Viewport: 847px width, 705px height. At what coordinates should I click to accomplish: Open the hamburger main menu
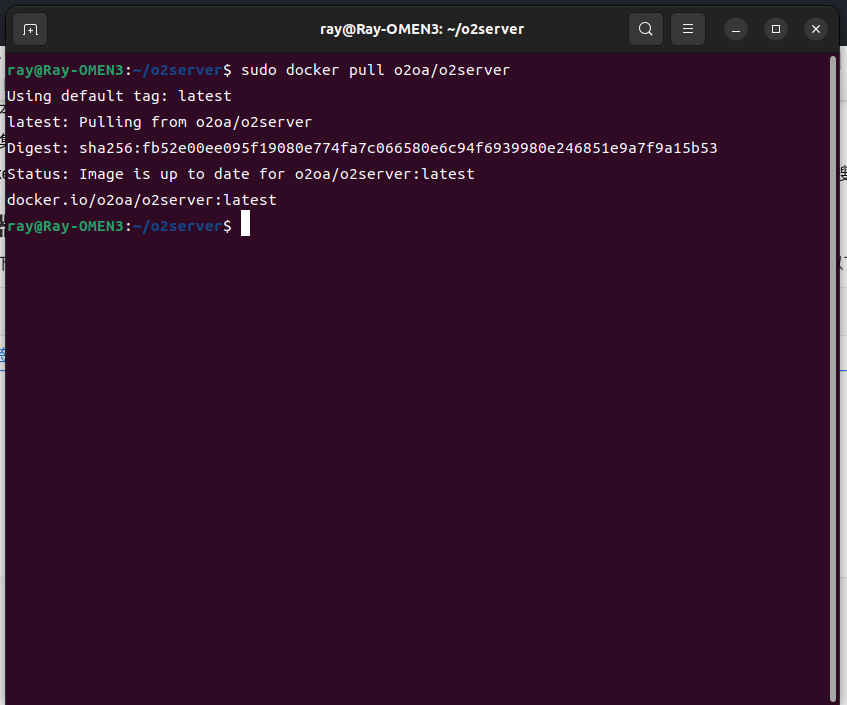(687, 29)
